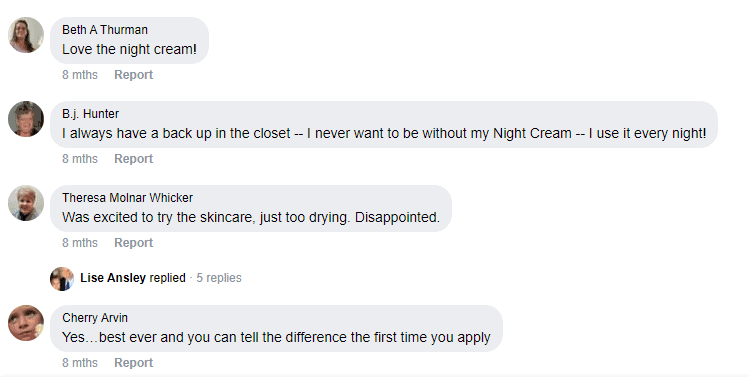The image size is (748, 377).
Task: Click Lise Ansley's name in reply line
Action: point(113,278)
